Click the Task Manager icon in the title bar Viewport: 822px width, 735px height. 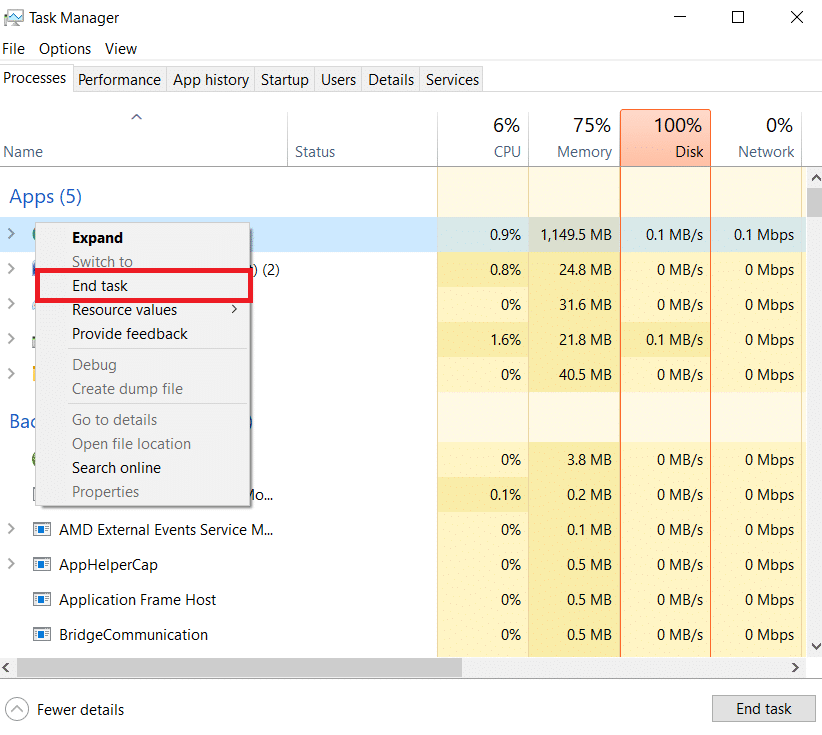click(16, 17)
